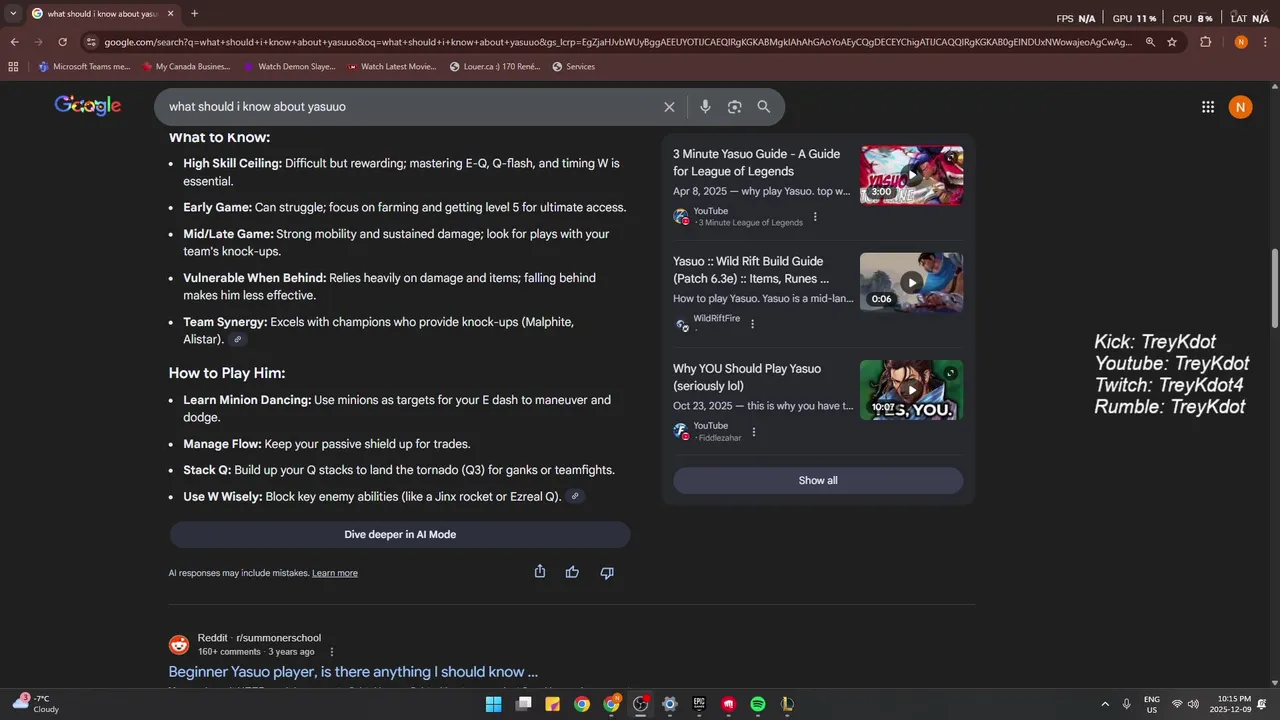Open Louer.ca 170 René bookmark
This screenshot has height=720, width=1280.
click(x=496, y=67)
